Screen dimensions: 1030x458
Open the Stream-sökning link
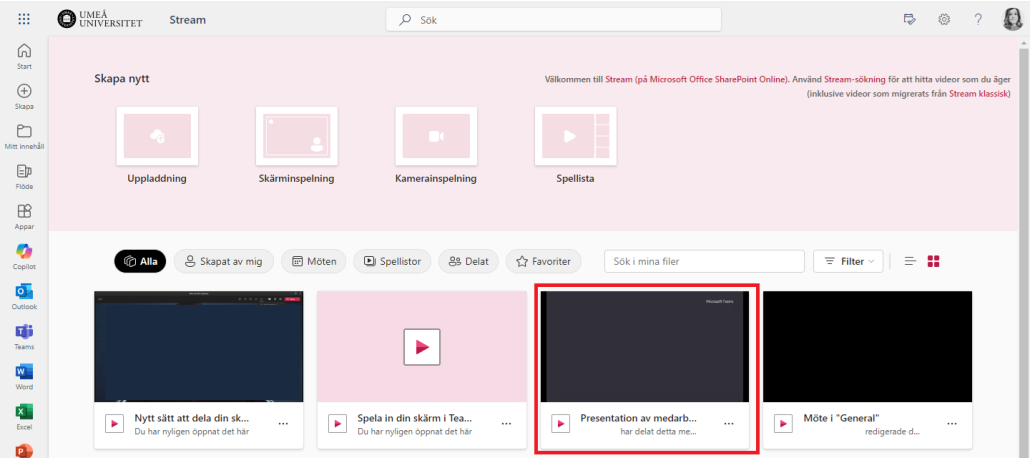855,80
